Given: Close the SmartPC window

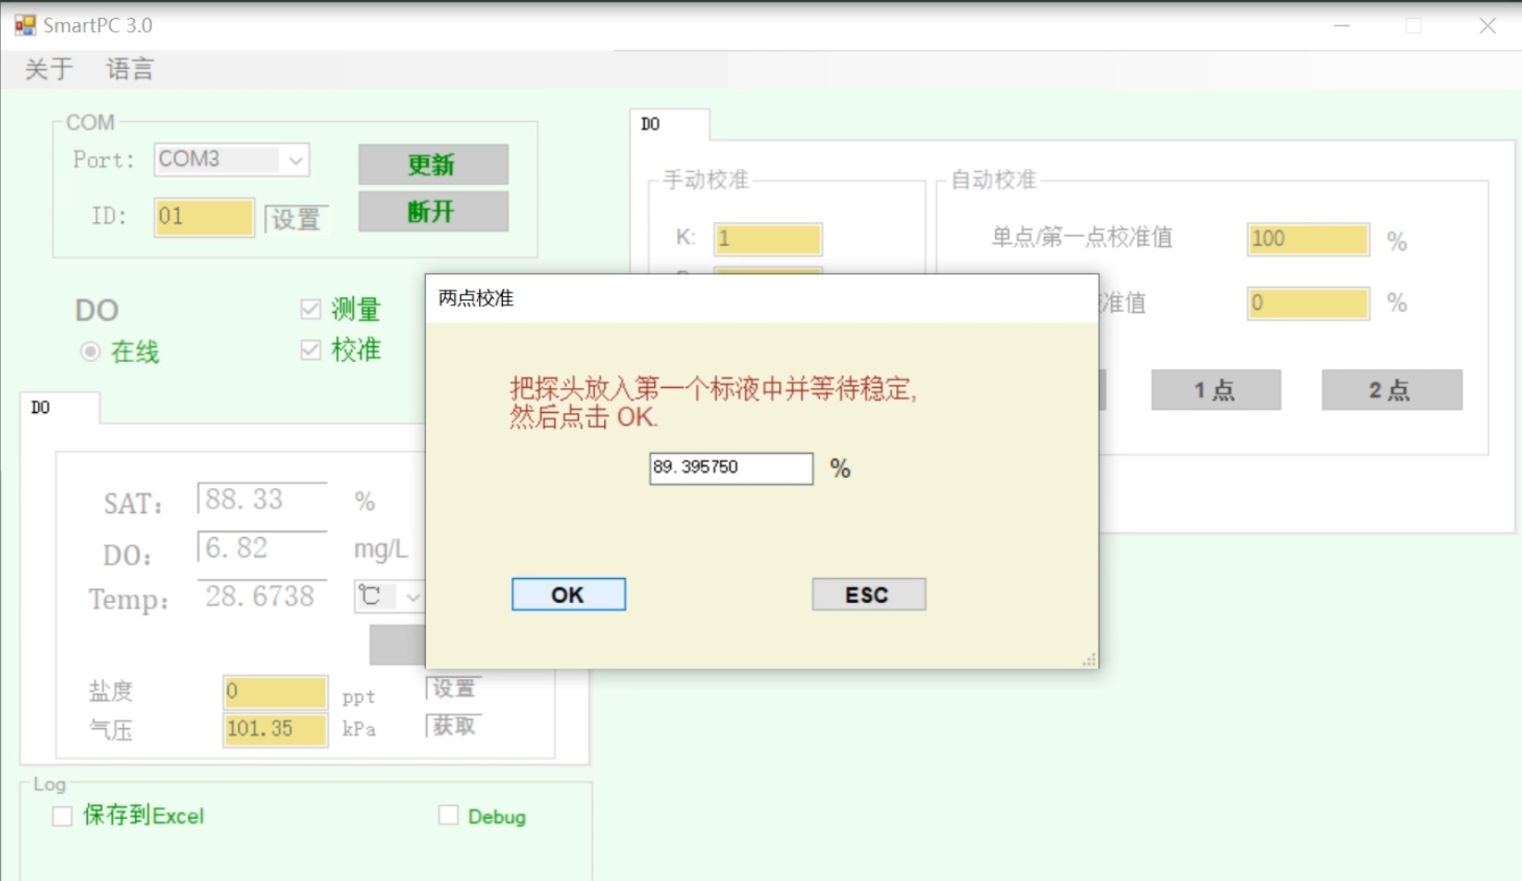Looking at the screenshot, I should tap(1487, 26).
